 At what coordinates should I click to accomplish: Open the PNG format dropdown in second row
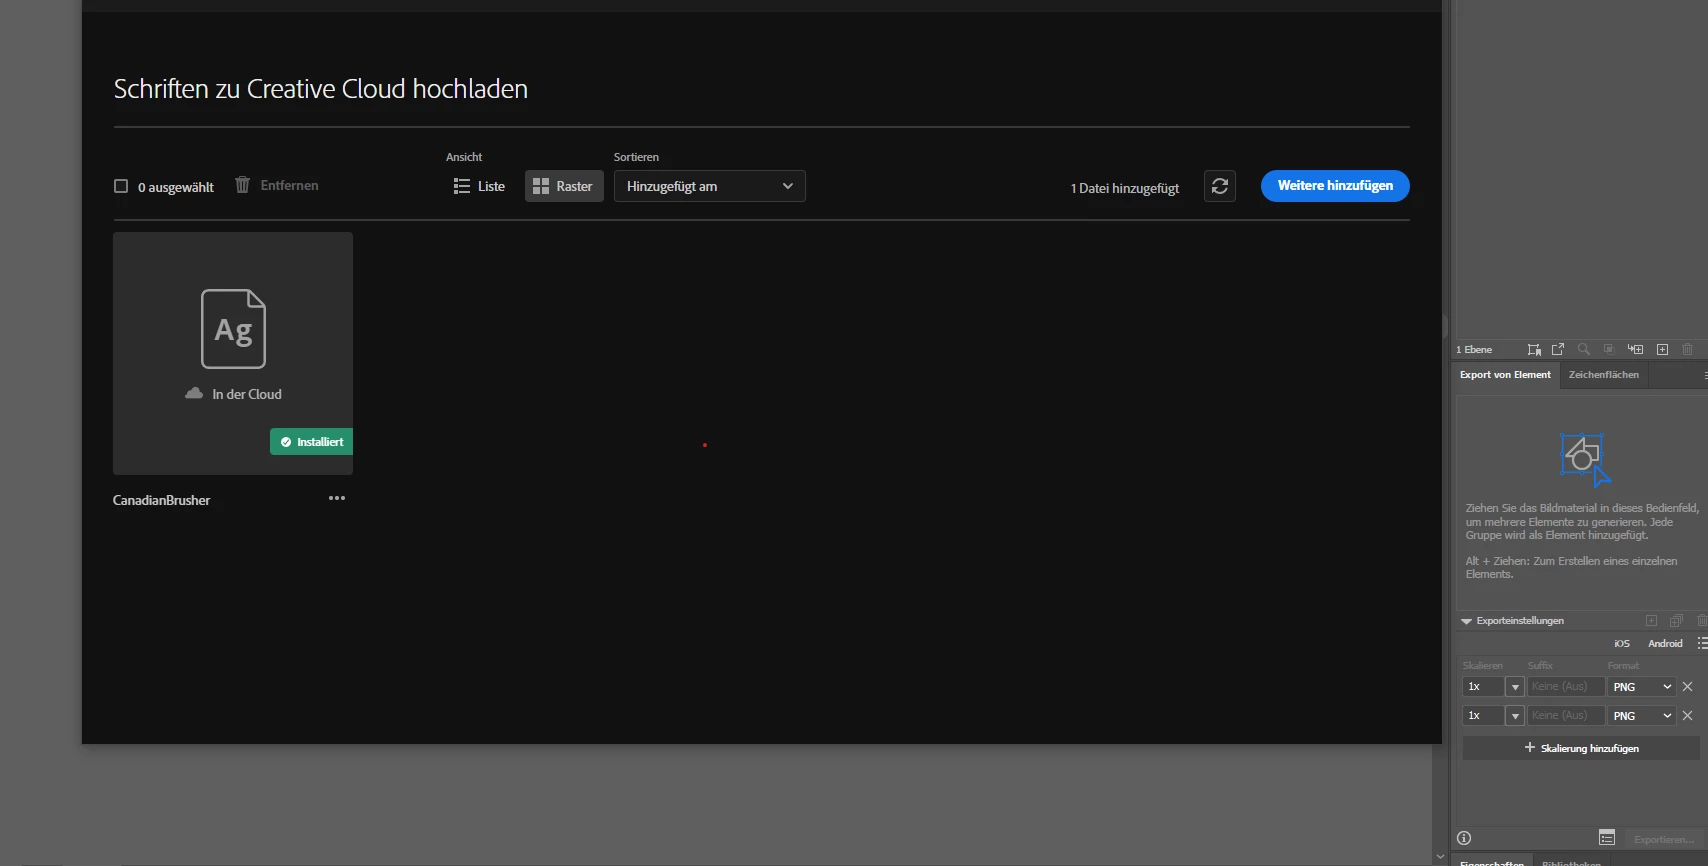(1641, 716)
